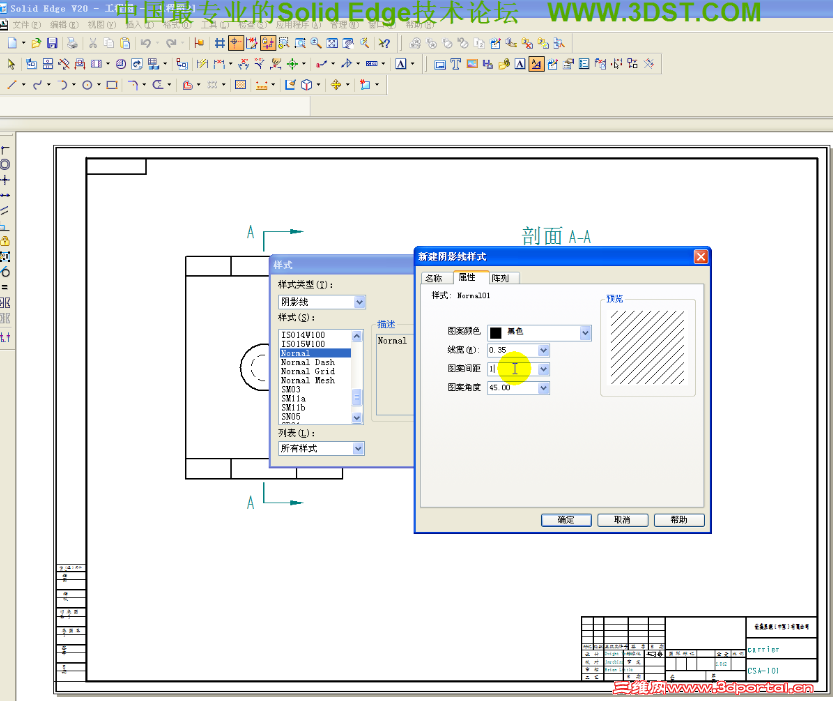The image size is (833, 701).
Task: Click the image insert picture icon
Action: pyautogui.click(x=472, y=64)
